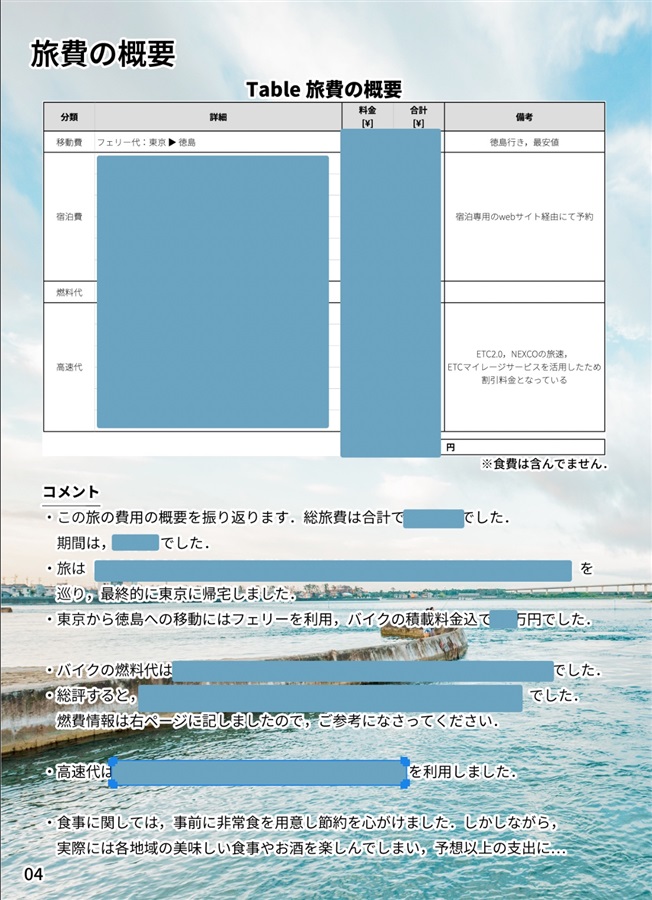Click the 詳細 column header
This screenshot has height=900, width=652.
218,117
